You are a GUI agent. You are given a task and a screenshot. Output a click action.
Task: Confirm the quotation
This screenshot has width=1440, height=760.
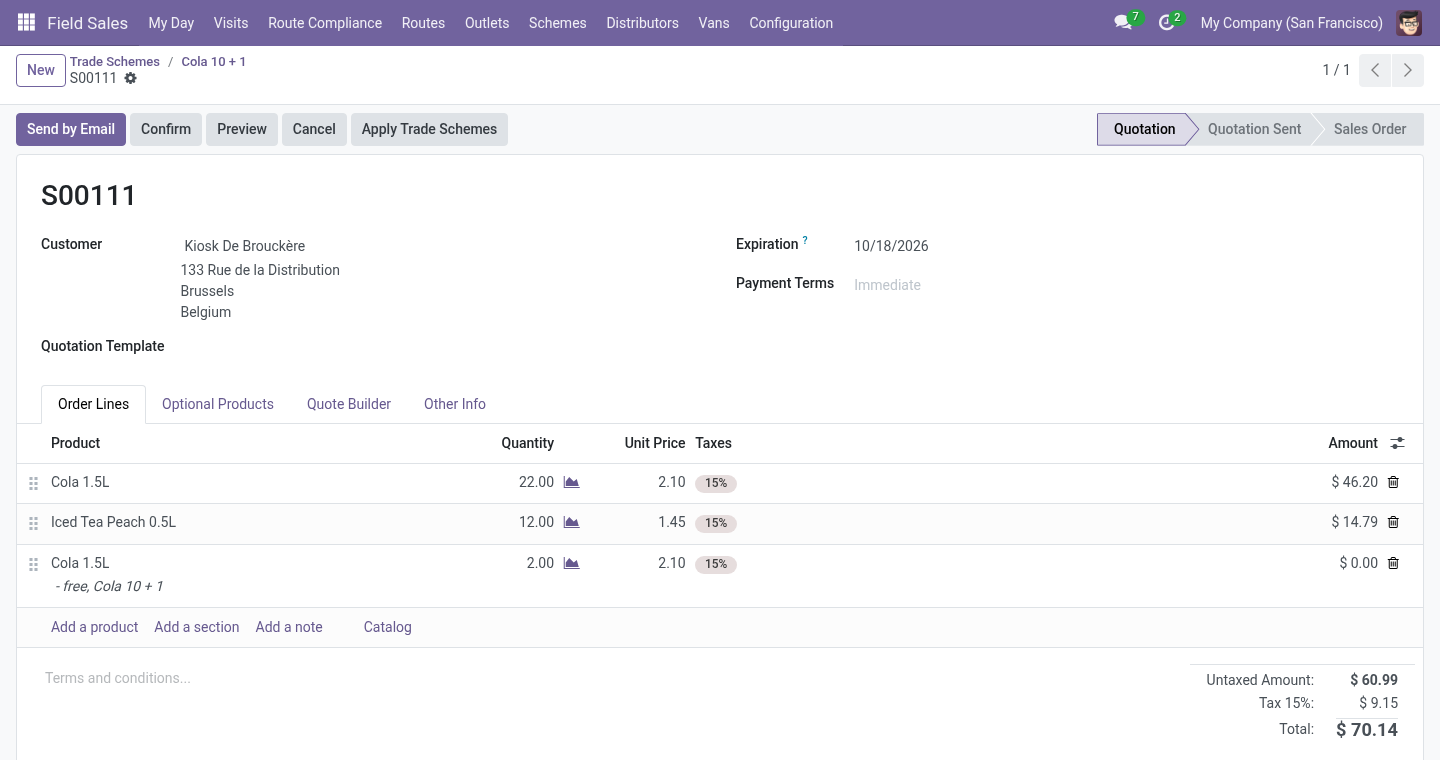(166, 129)
